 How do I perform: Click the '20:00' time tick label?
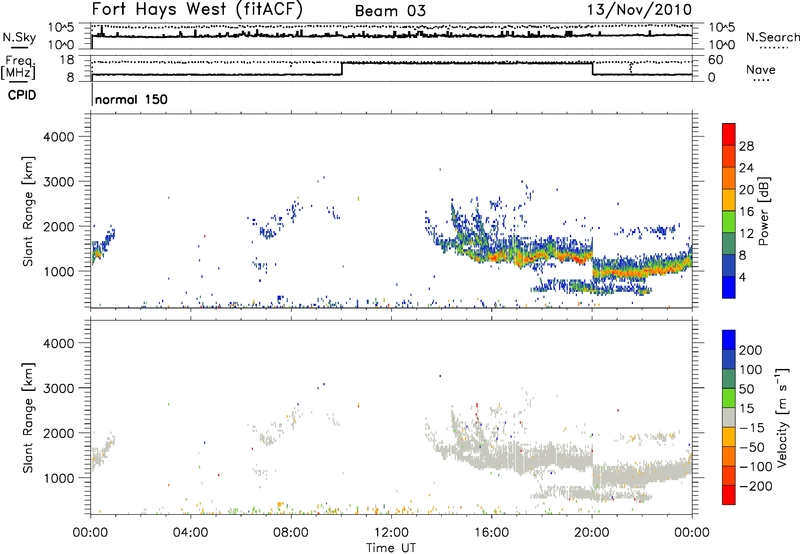(592, 533)
